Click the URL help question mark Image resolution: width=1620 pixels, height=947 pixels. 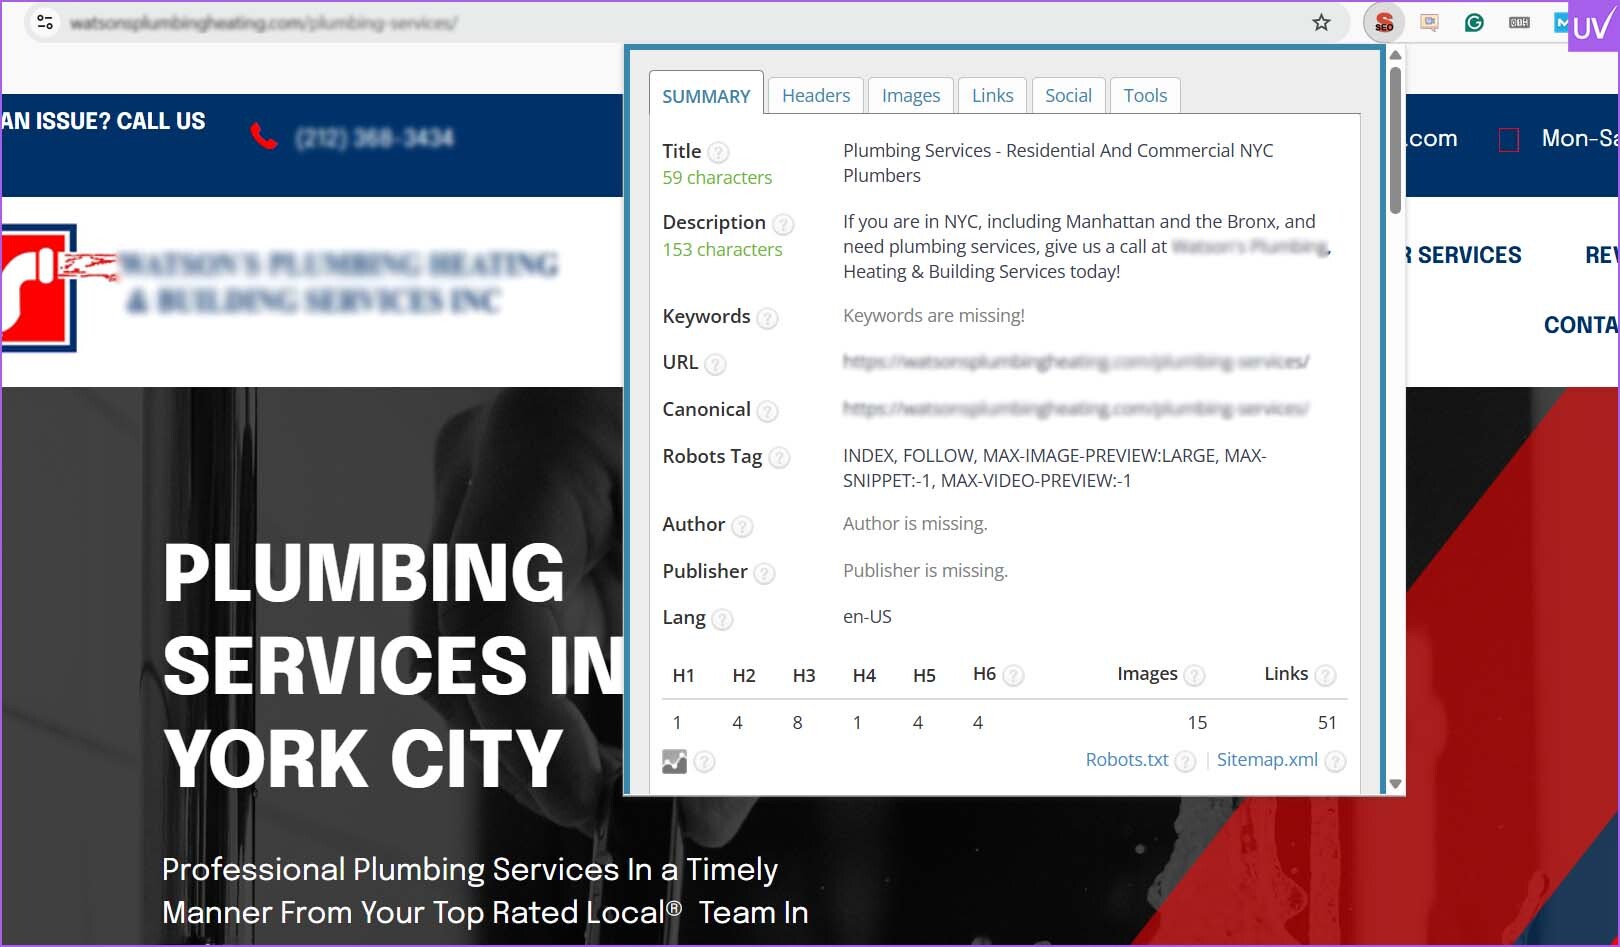click(x=715, y=364)
